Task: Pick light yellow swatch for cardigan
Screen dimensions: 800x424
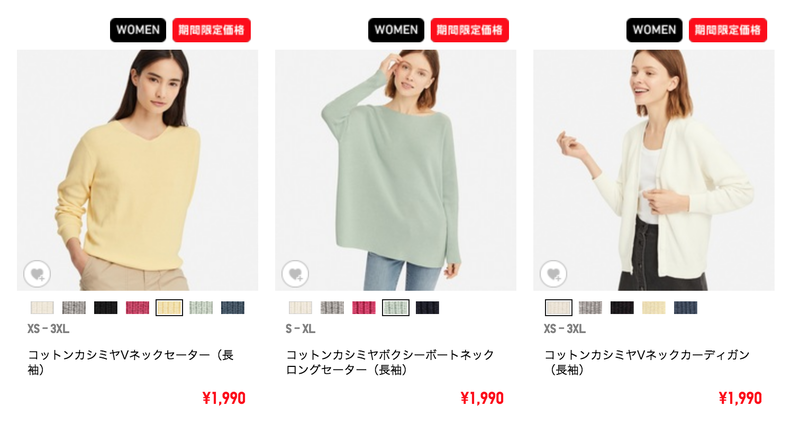Action: click(654, 308)
